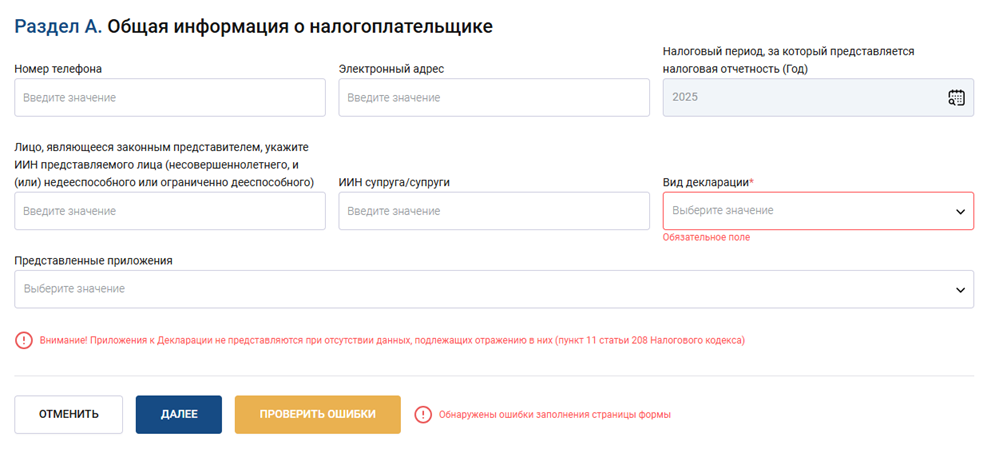Click the red notice about 'Приложения к Декларации'
The height and width of the screenshot is (453, 987).
pos(392,340)
